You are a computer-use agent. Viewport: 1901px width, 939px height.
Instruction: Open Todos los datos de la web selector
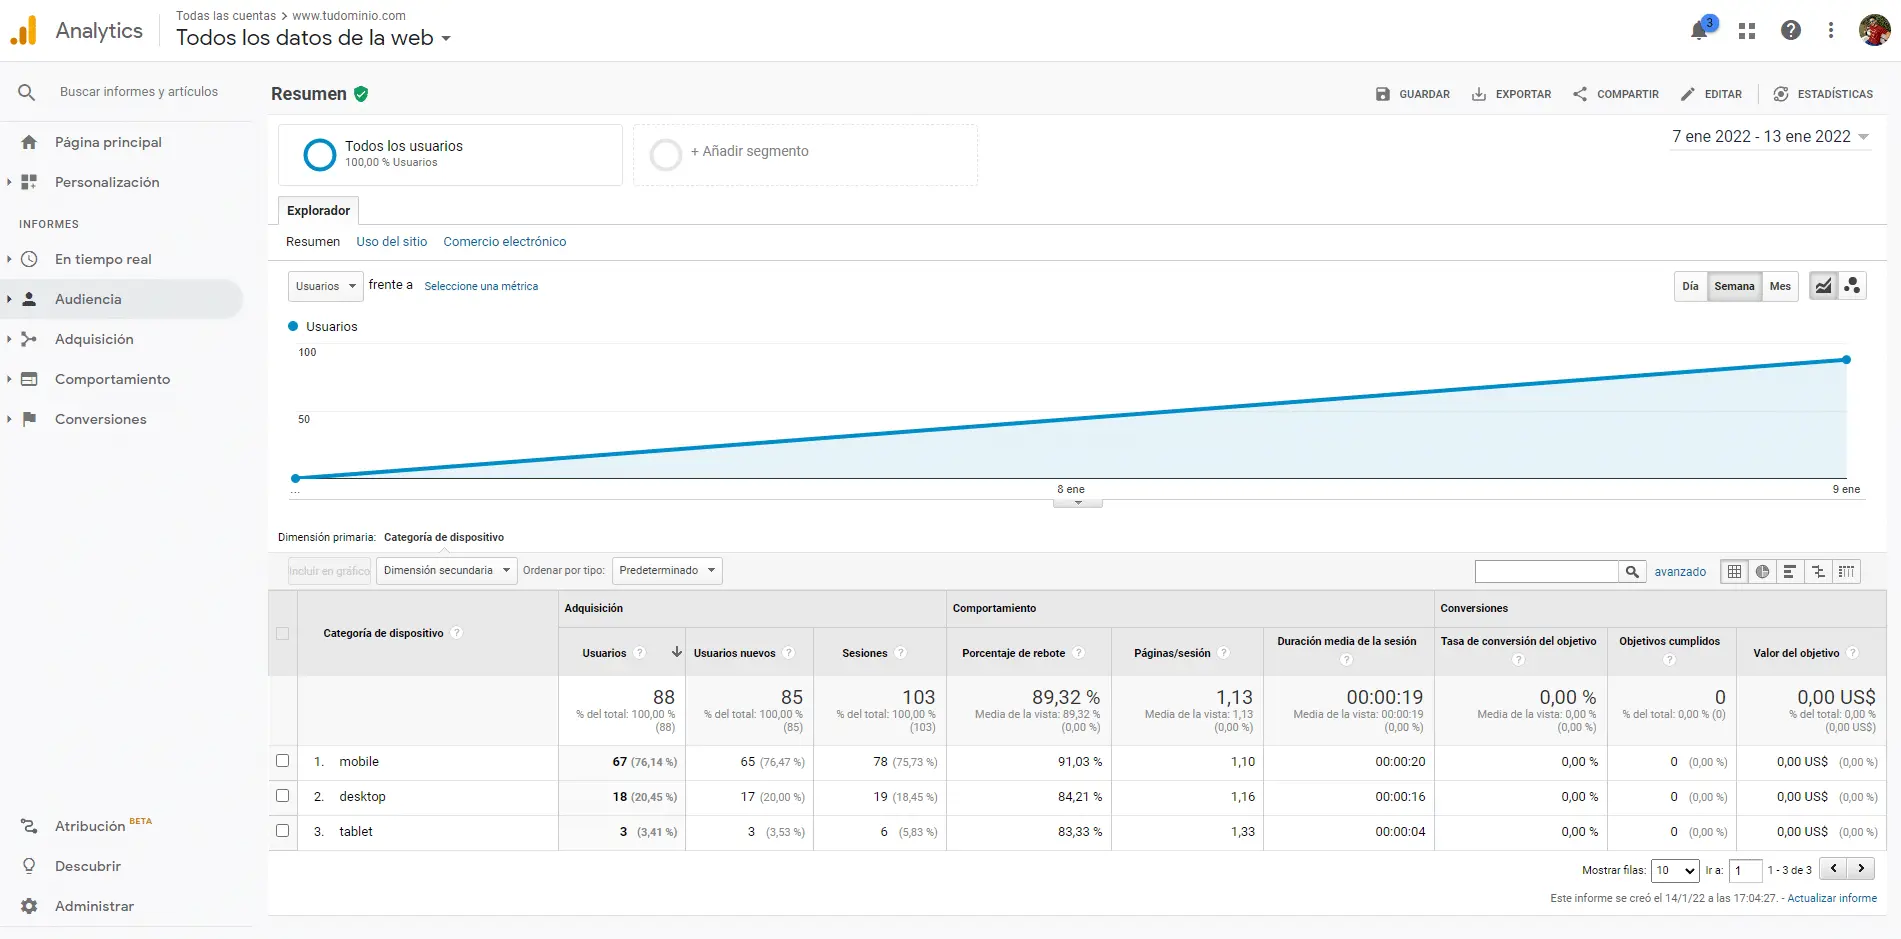coord(313,38)
